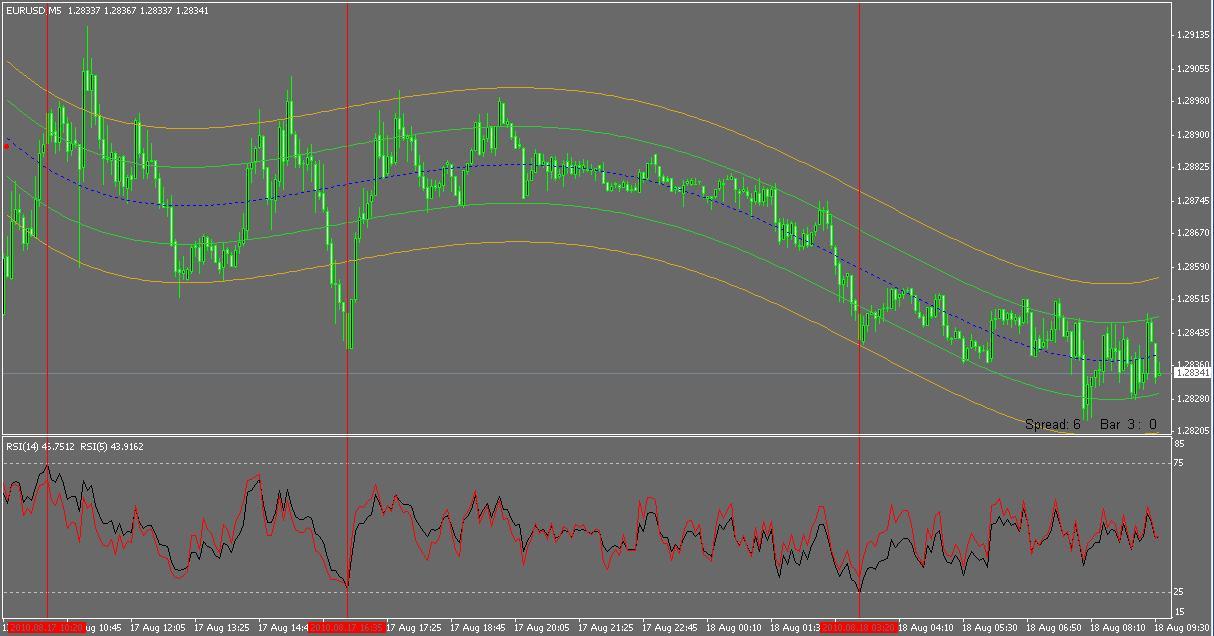Click the 1.28900 price scale value
Image resolution: width=1214 pixels, height=636 pixels.
[x=1194, y=134]
